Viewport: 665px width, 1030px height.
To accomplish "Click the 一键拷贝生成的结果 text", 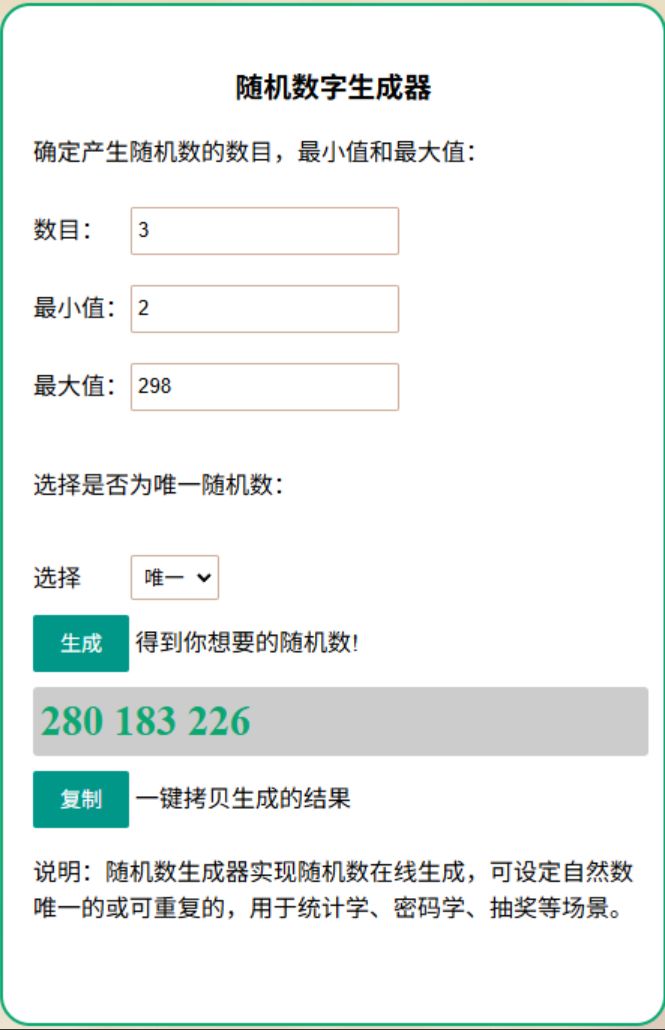I will [243, 799].
